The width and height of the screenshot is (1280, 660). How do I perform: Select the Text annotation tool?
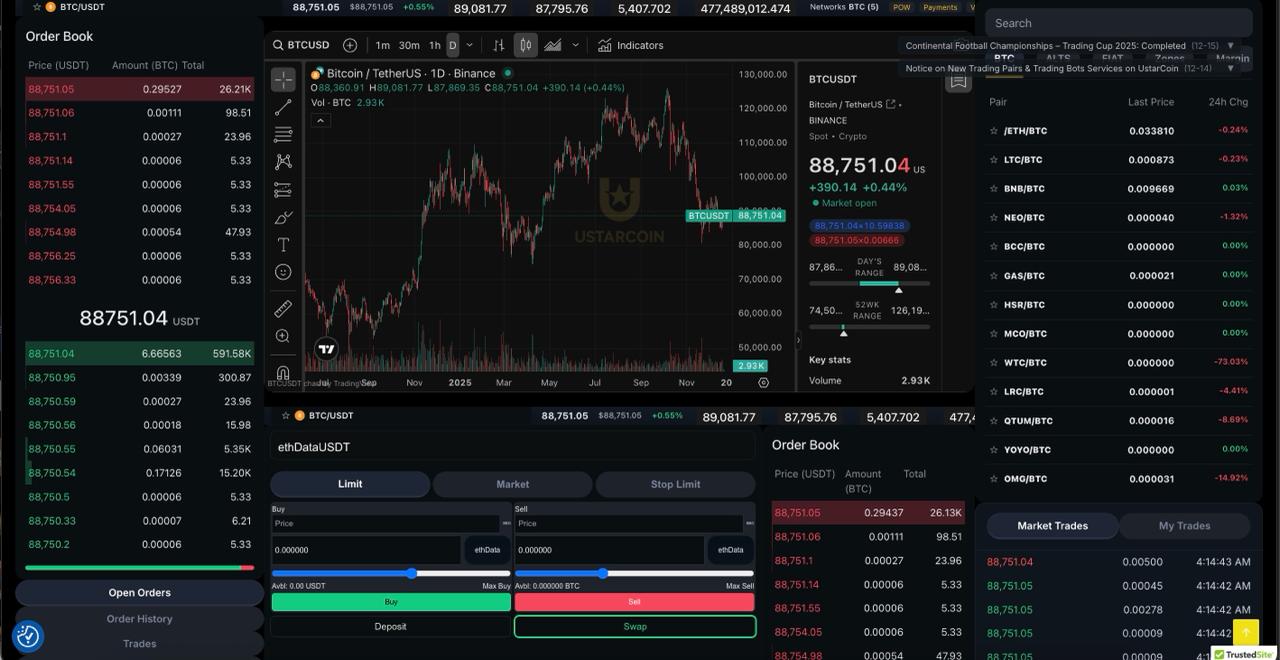pos(283,245)
